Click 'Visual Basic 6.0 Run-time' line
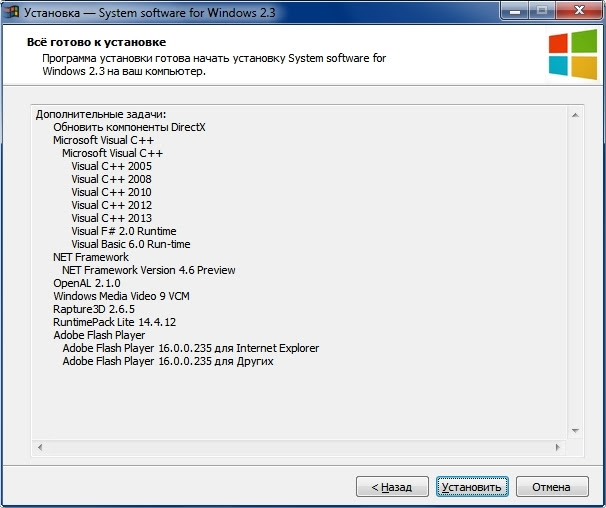The image size is (606, 508). (131, 244)
